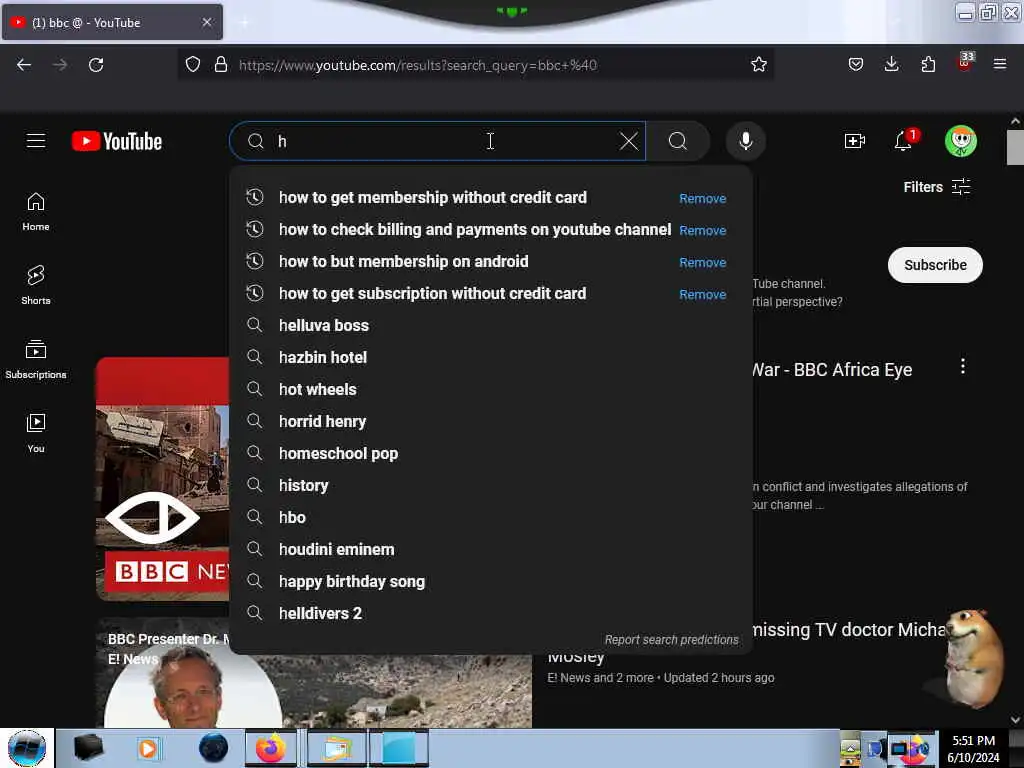Submit search with the magnifier button
The width and height of the screenshot is (1024, 768).
(678, 141)
